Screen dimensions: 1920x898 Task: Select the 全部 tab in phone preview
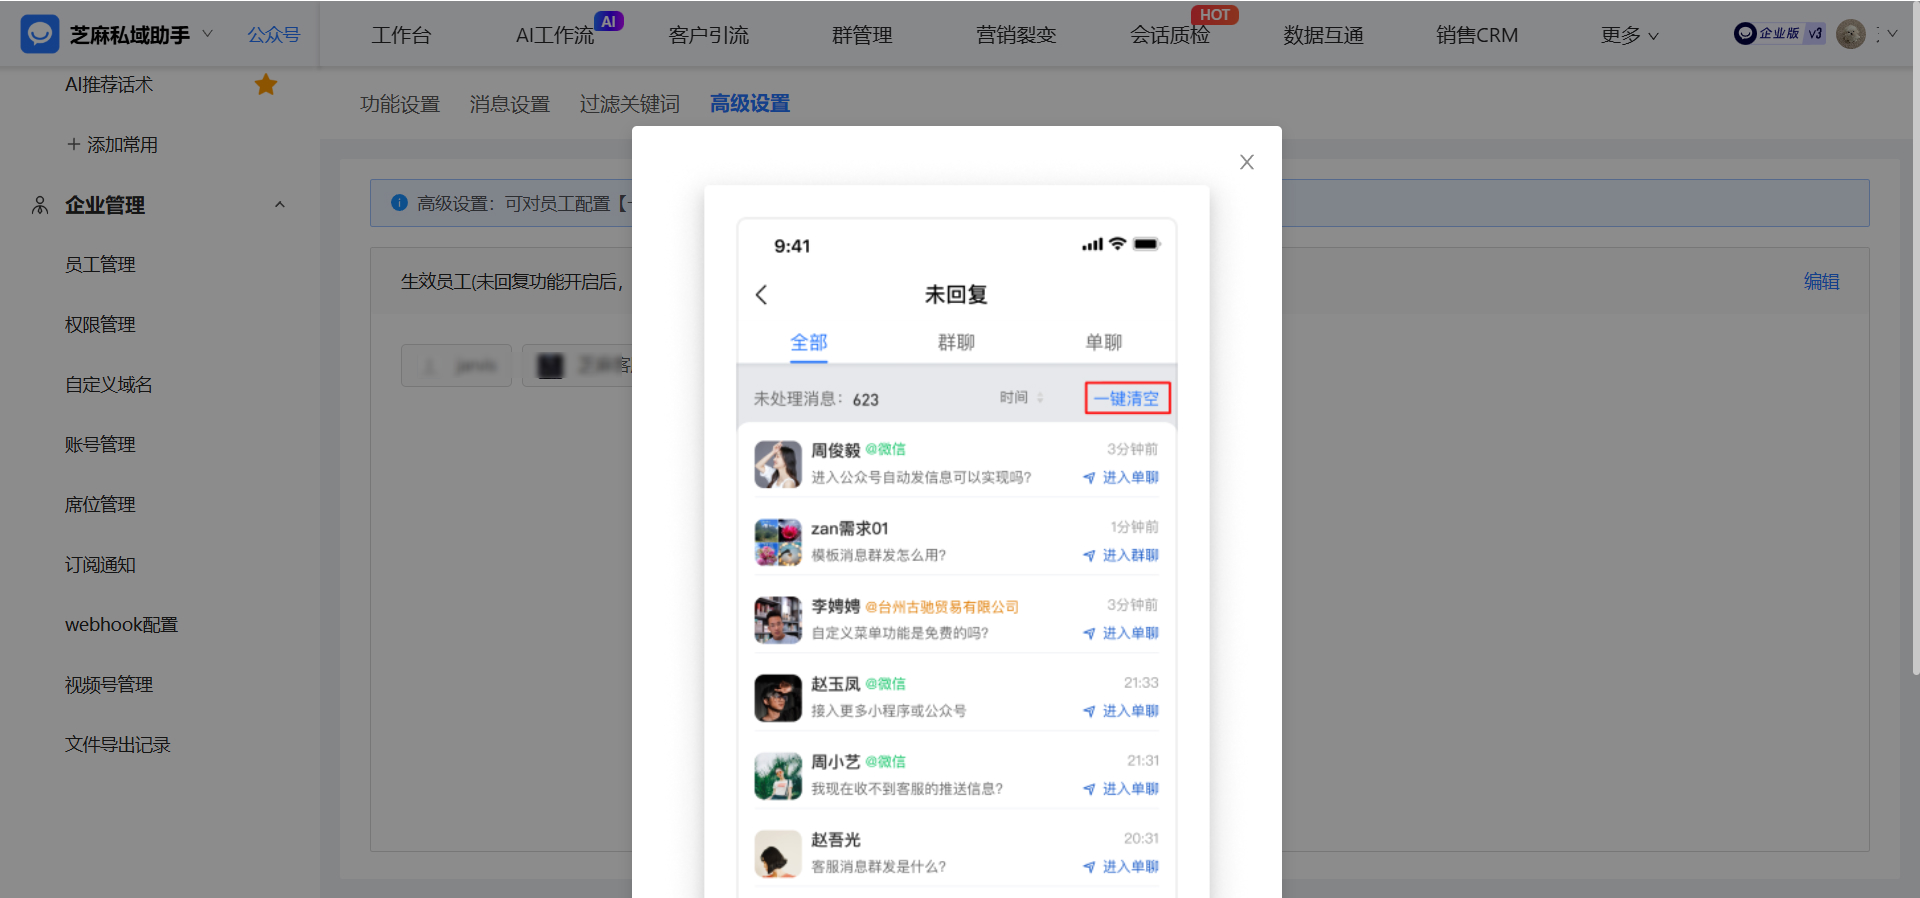[809, 342]
